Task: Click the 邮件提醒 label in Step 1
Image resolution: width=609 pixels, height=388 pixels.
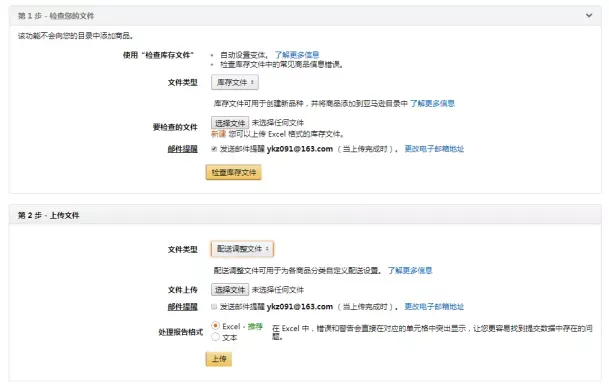Action: tap(183, 149)
